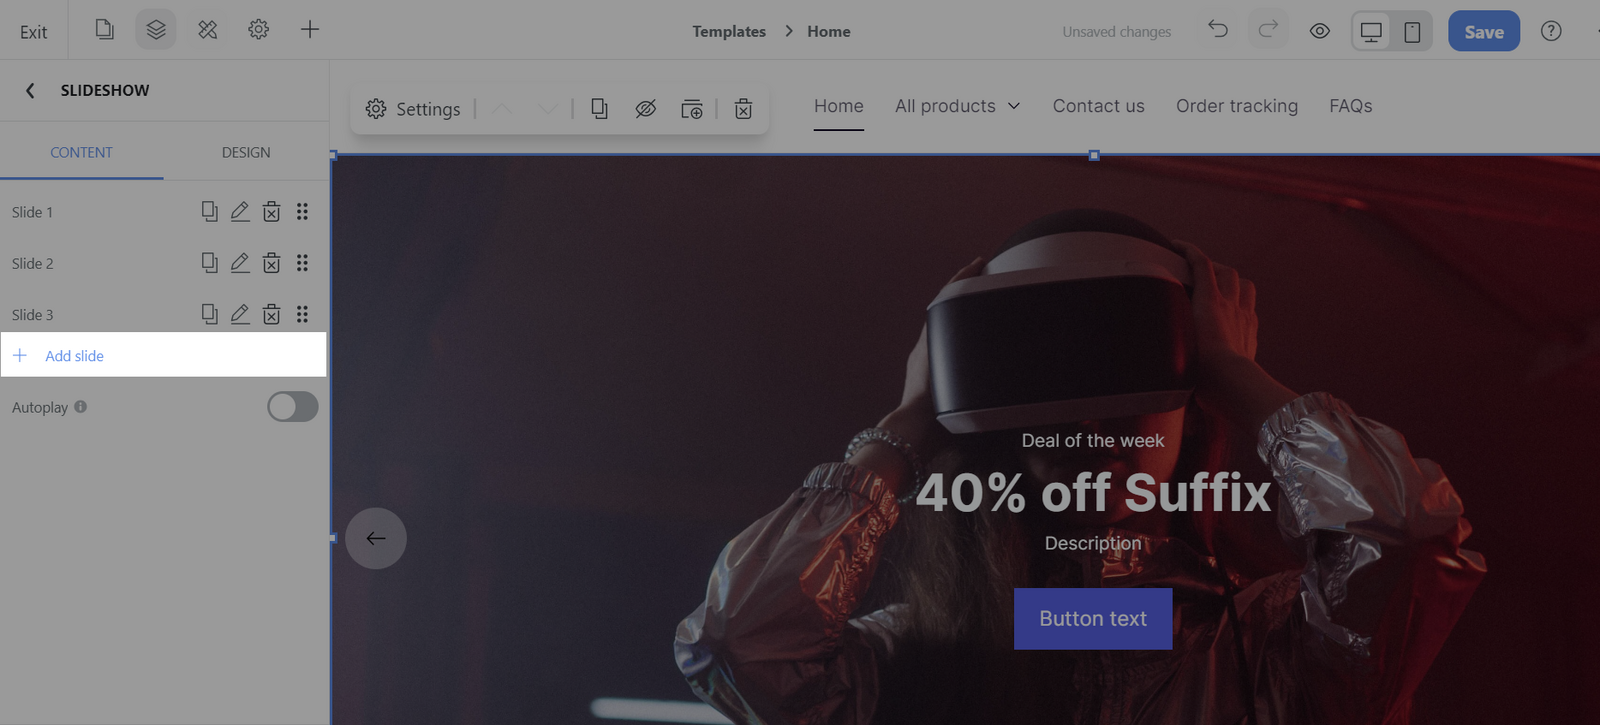Open the Order tracking menu item
1600x725 pixels.
[x=1237, y=106]
